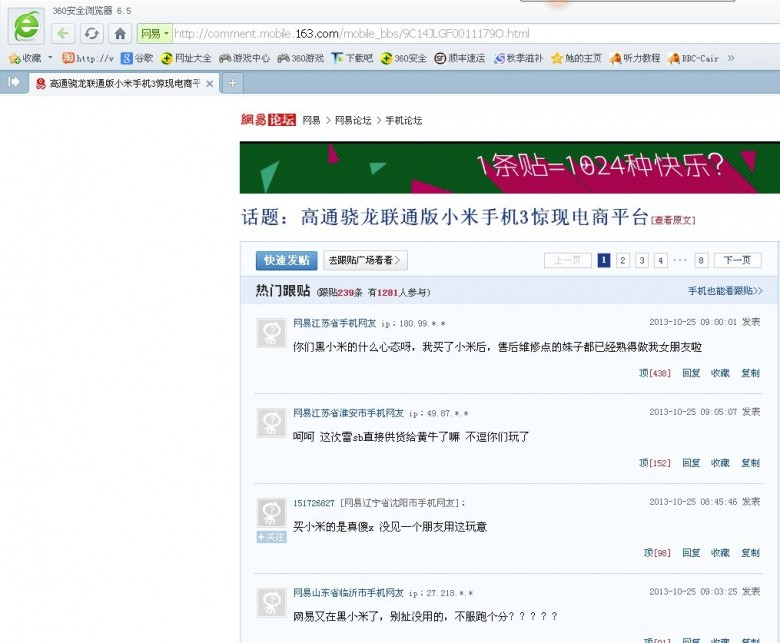Go to 网易论坛 in the breadcrumb
The height and width of the screenshot is (643, 780).
click(x=353, y=120)
